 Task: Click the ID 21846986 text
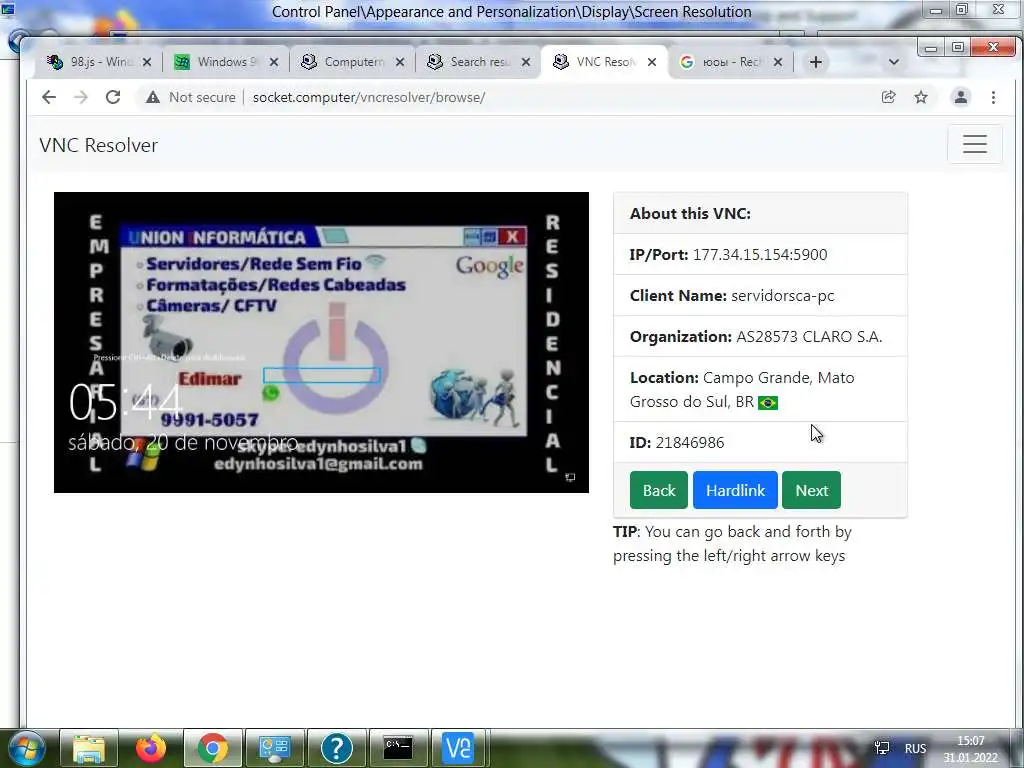(x=677, y=443)
